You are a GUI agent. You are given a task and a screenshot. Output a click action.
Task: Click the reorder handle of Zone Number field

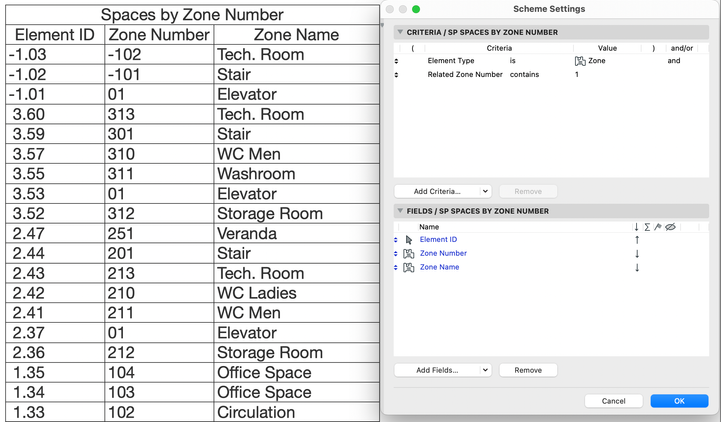coord(396,253)
